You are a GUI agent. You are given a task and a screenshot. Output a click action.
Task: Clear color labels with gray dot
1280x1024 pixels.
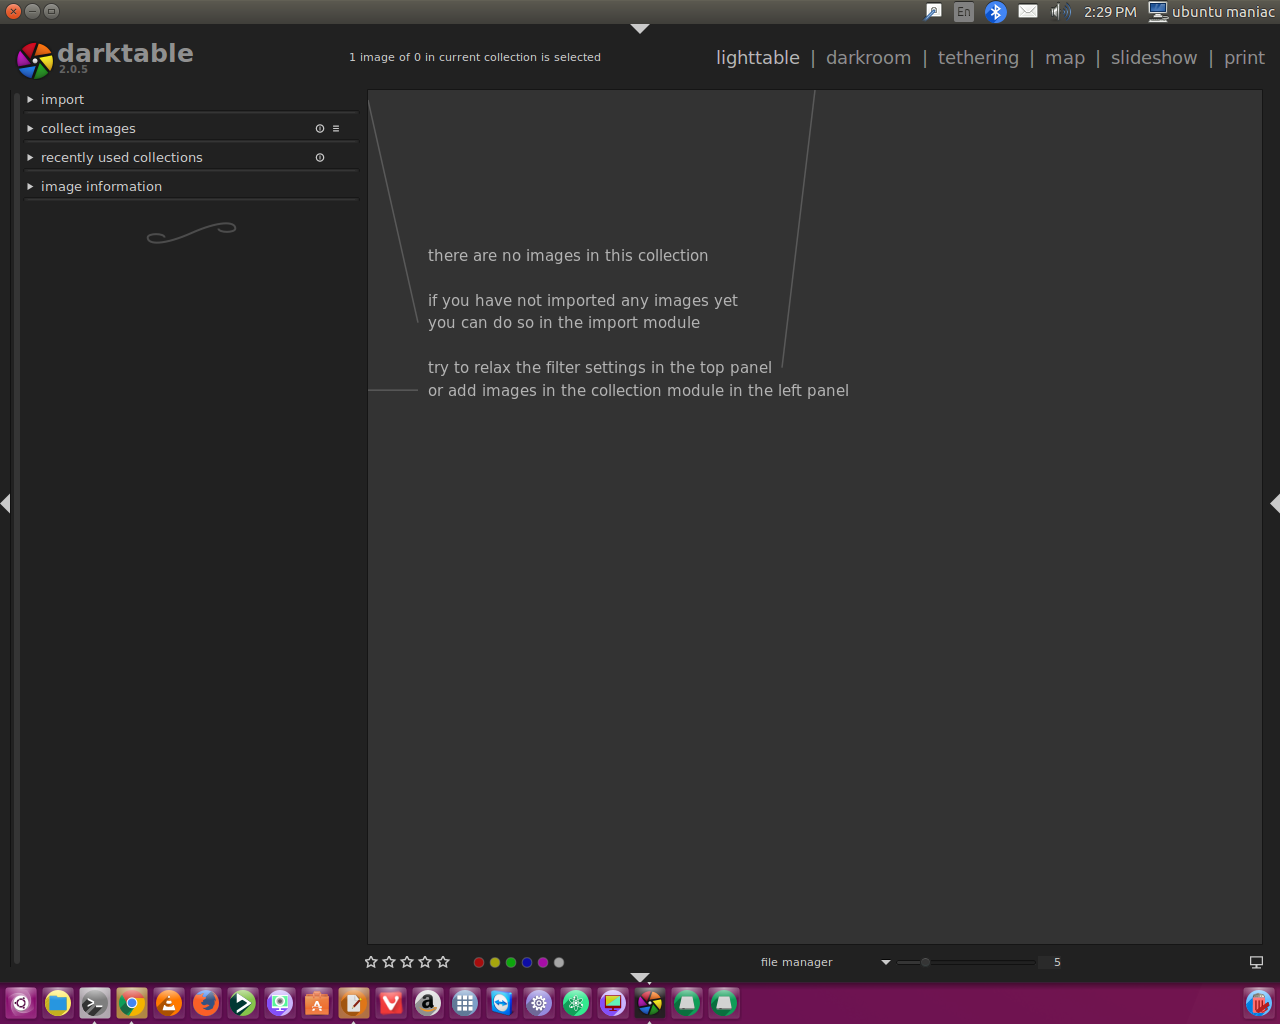559,962
